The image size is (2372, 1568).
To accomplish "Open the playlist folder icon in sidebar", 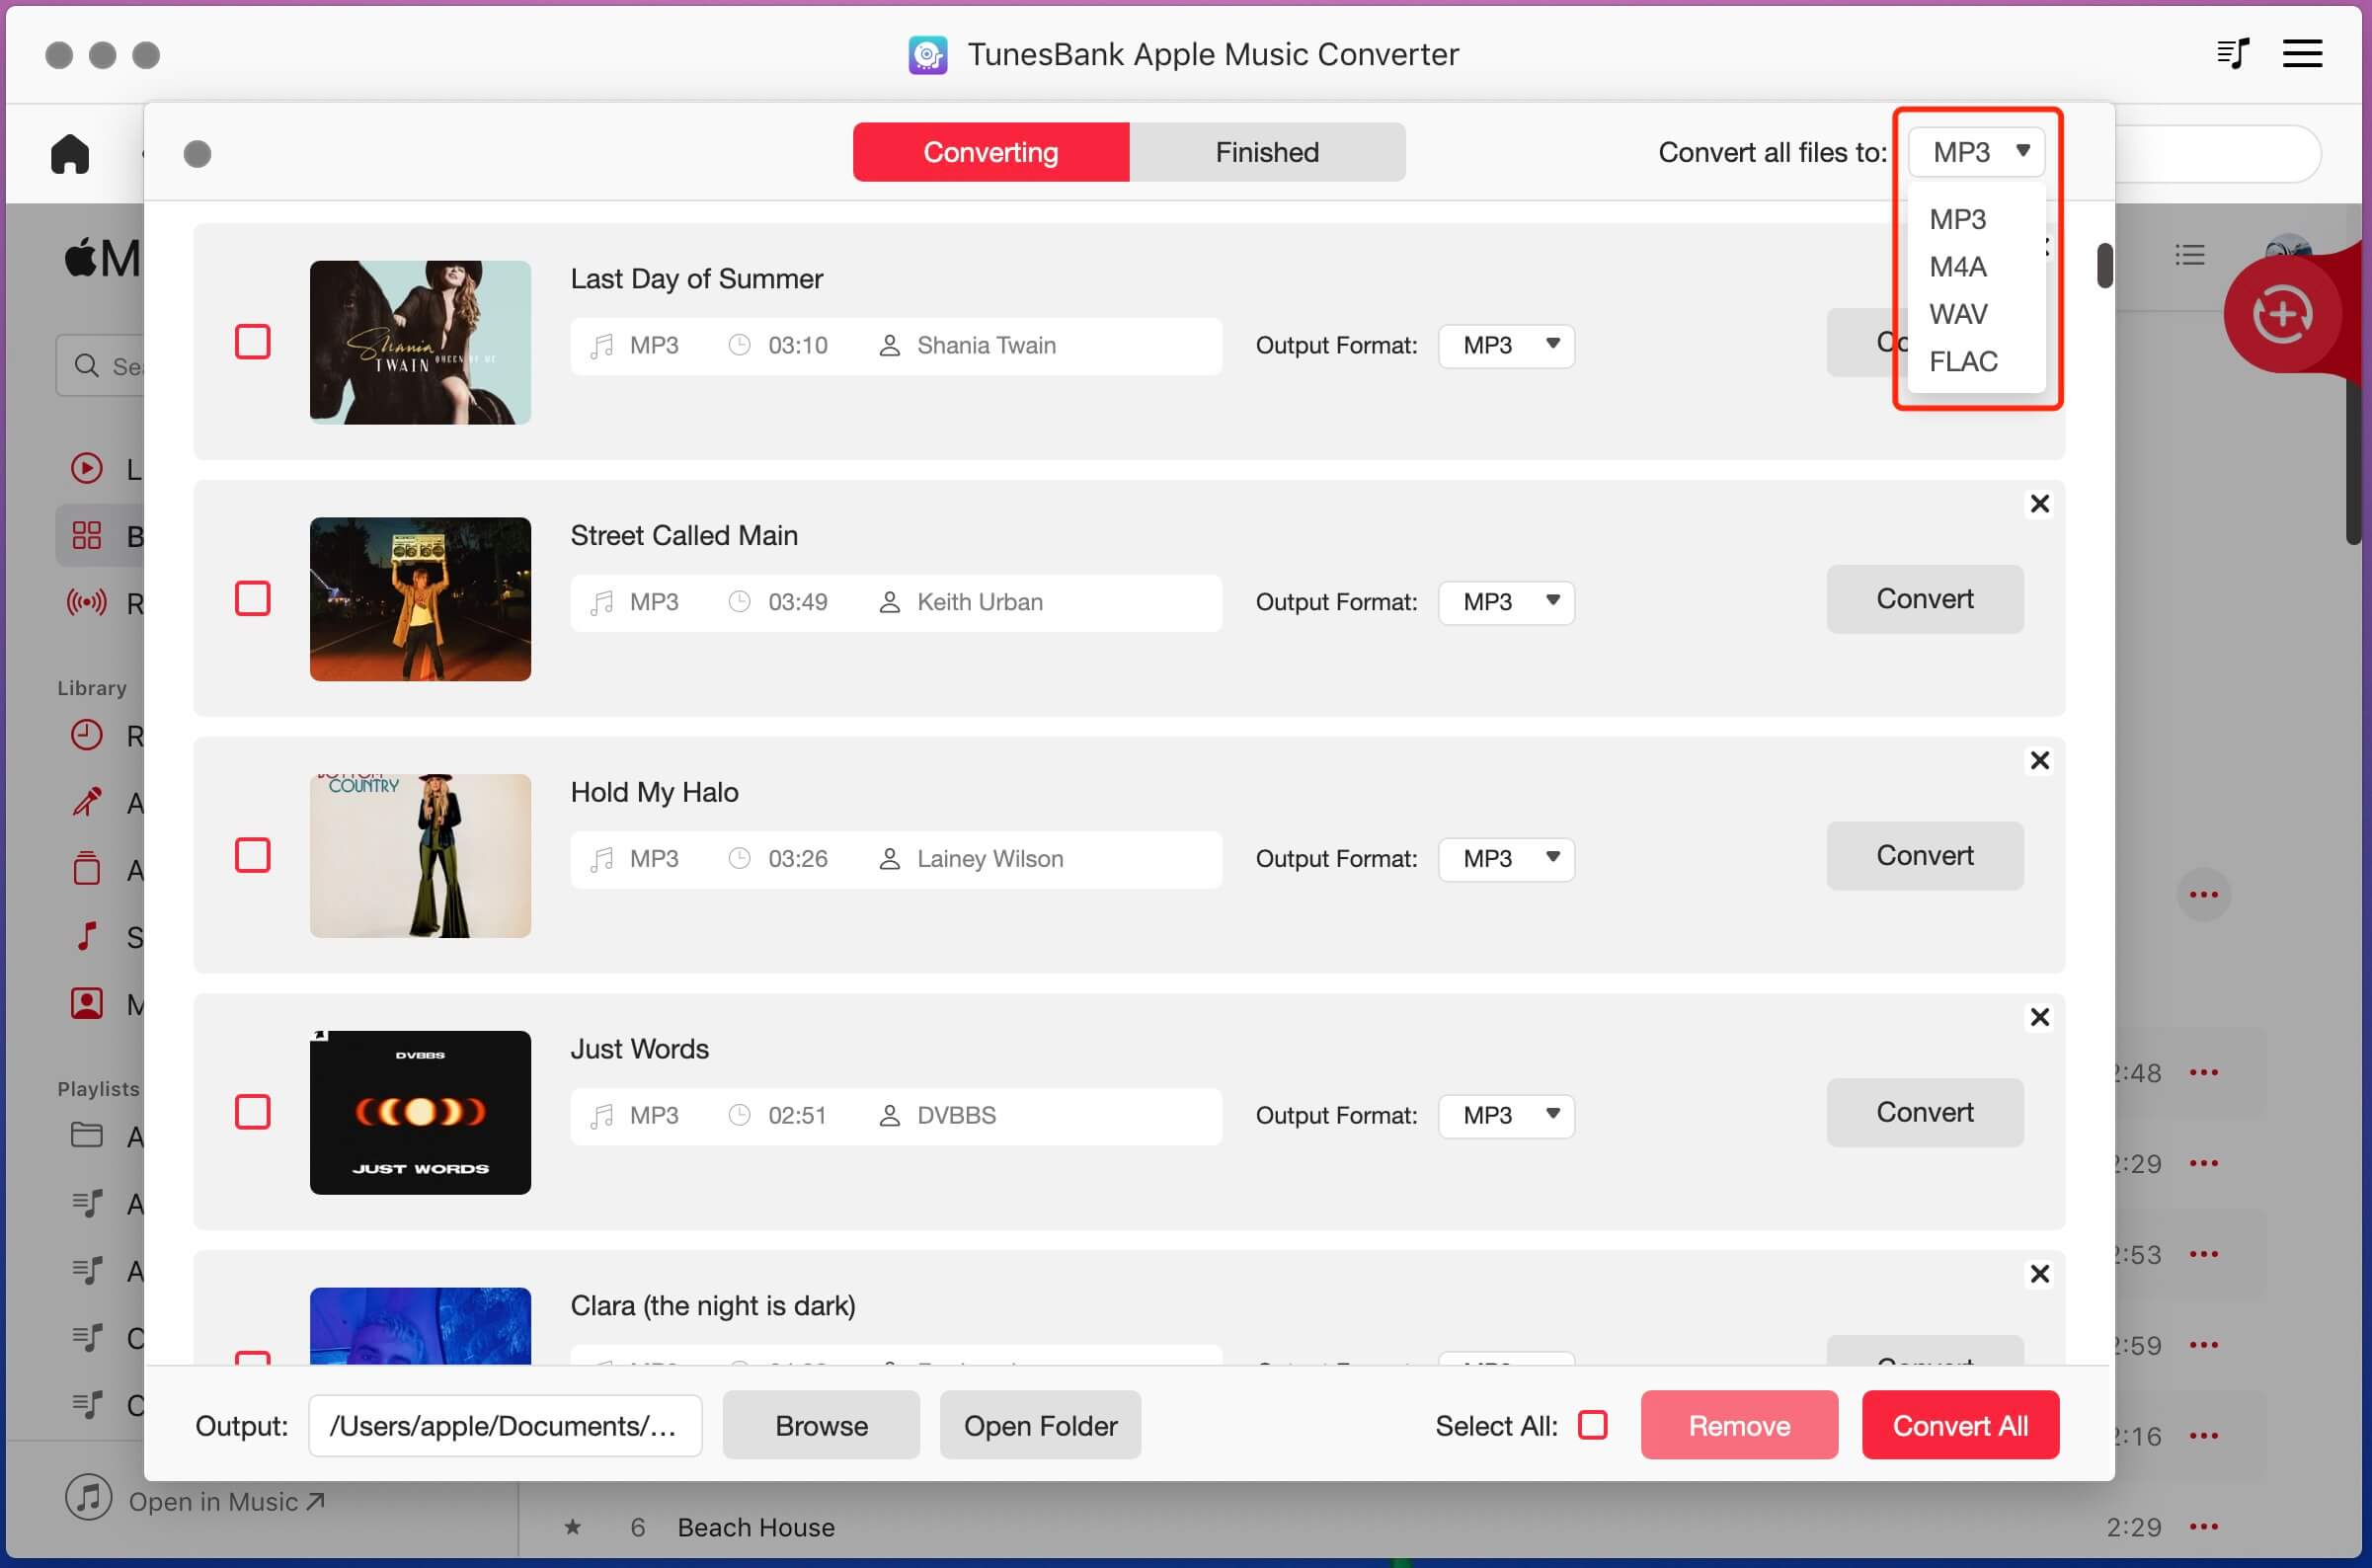I will click(87, 1135).
